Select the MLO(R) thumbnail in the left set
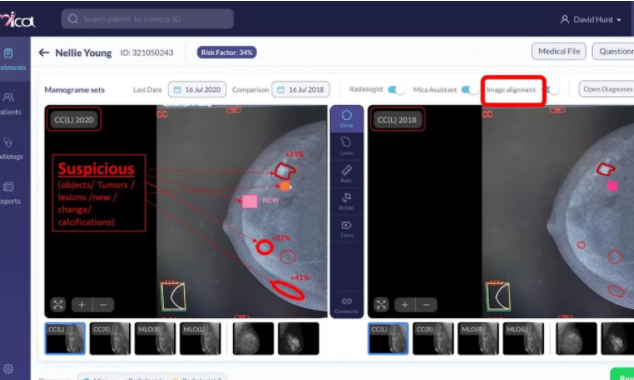 (x=155, y=338)
